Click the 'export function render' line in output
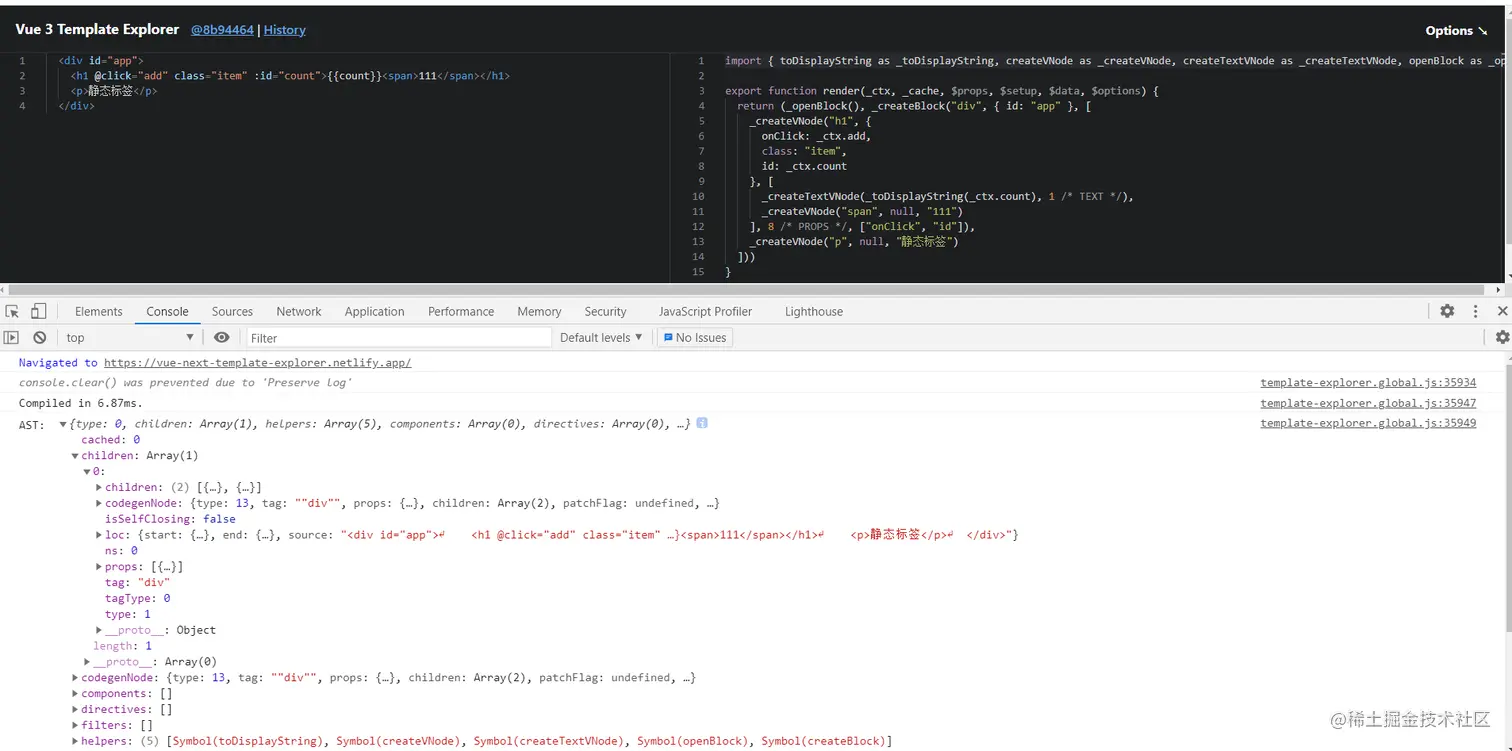The height and width of the screenshot is (751, 1512). click(942, 91)
